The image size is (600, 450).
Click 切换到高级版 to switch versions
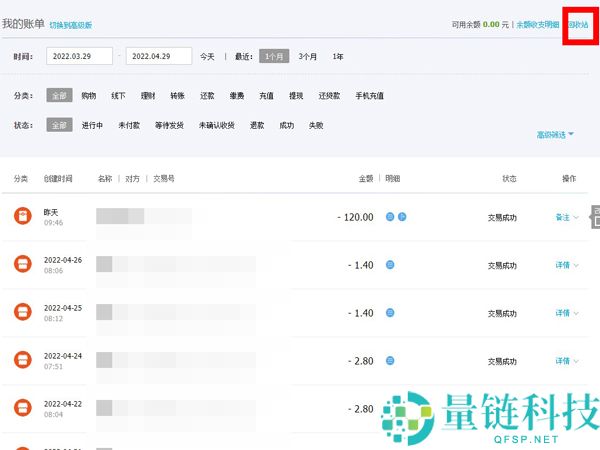click(70, 24)
